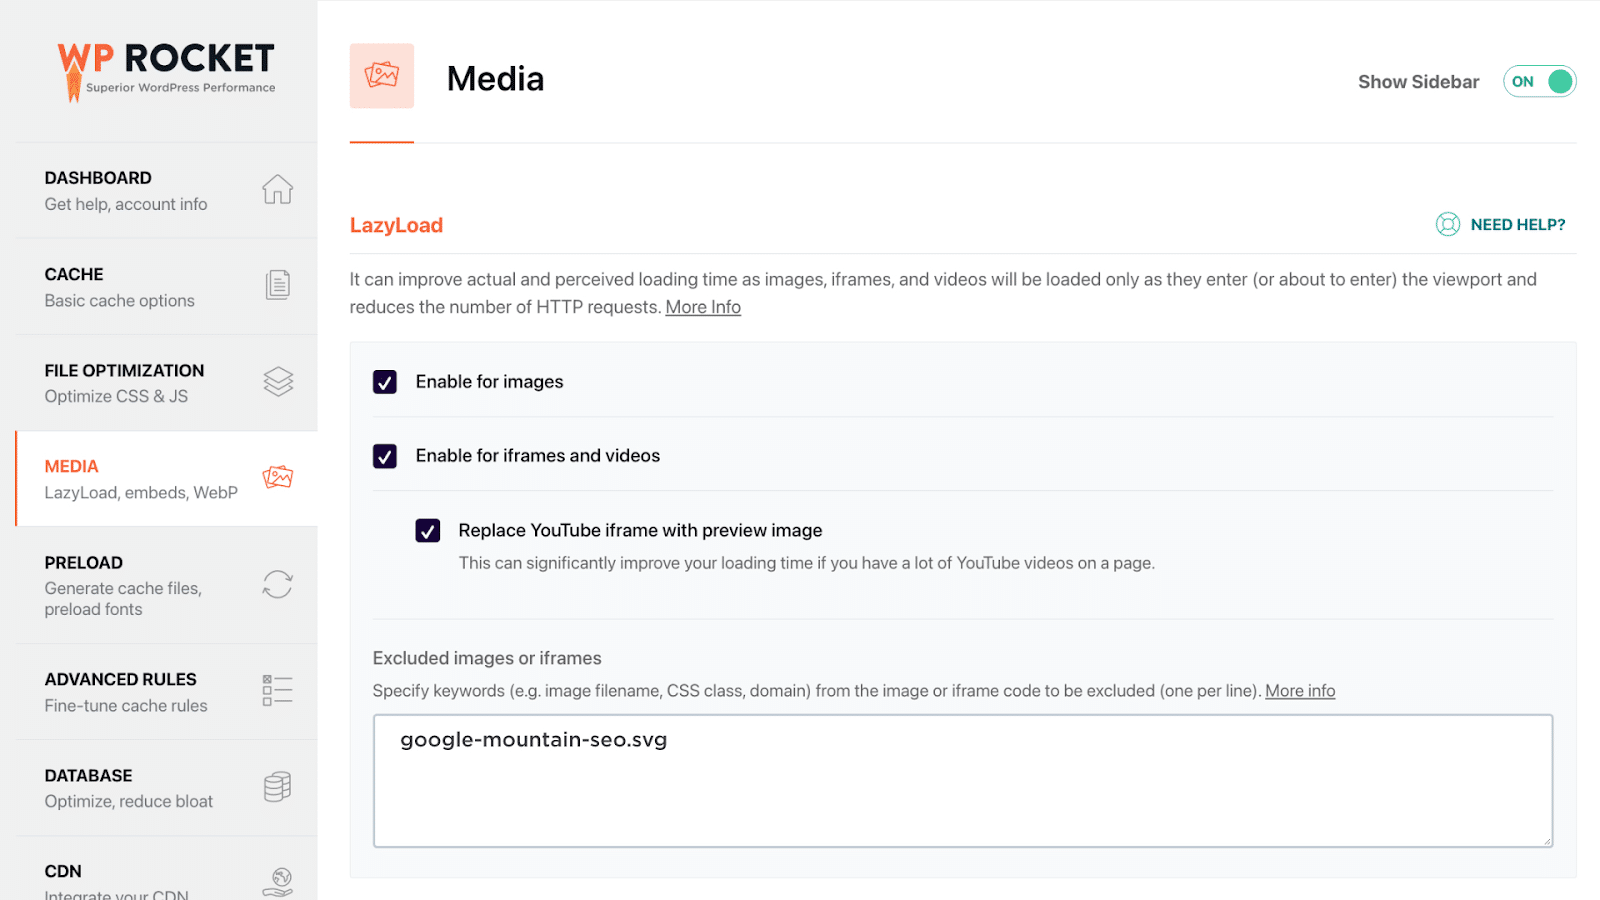The width and height of the screenshot is (1600, 900).
Task: Click the Database stack icon
Action: 277,787
